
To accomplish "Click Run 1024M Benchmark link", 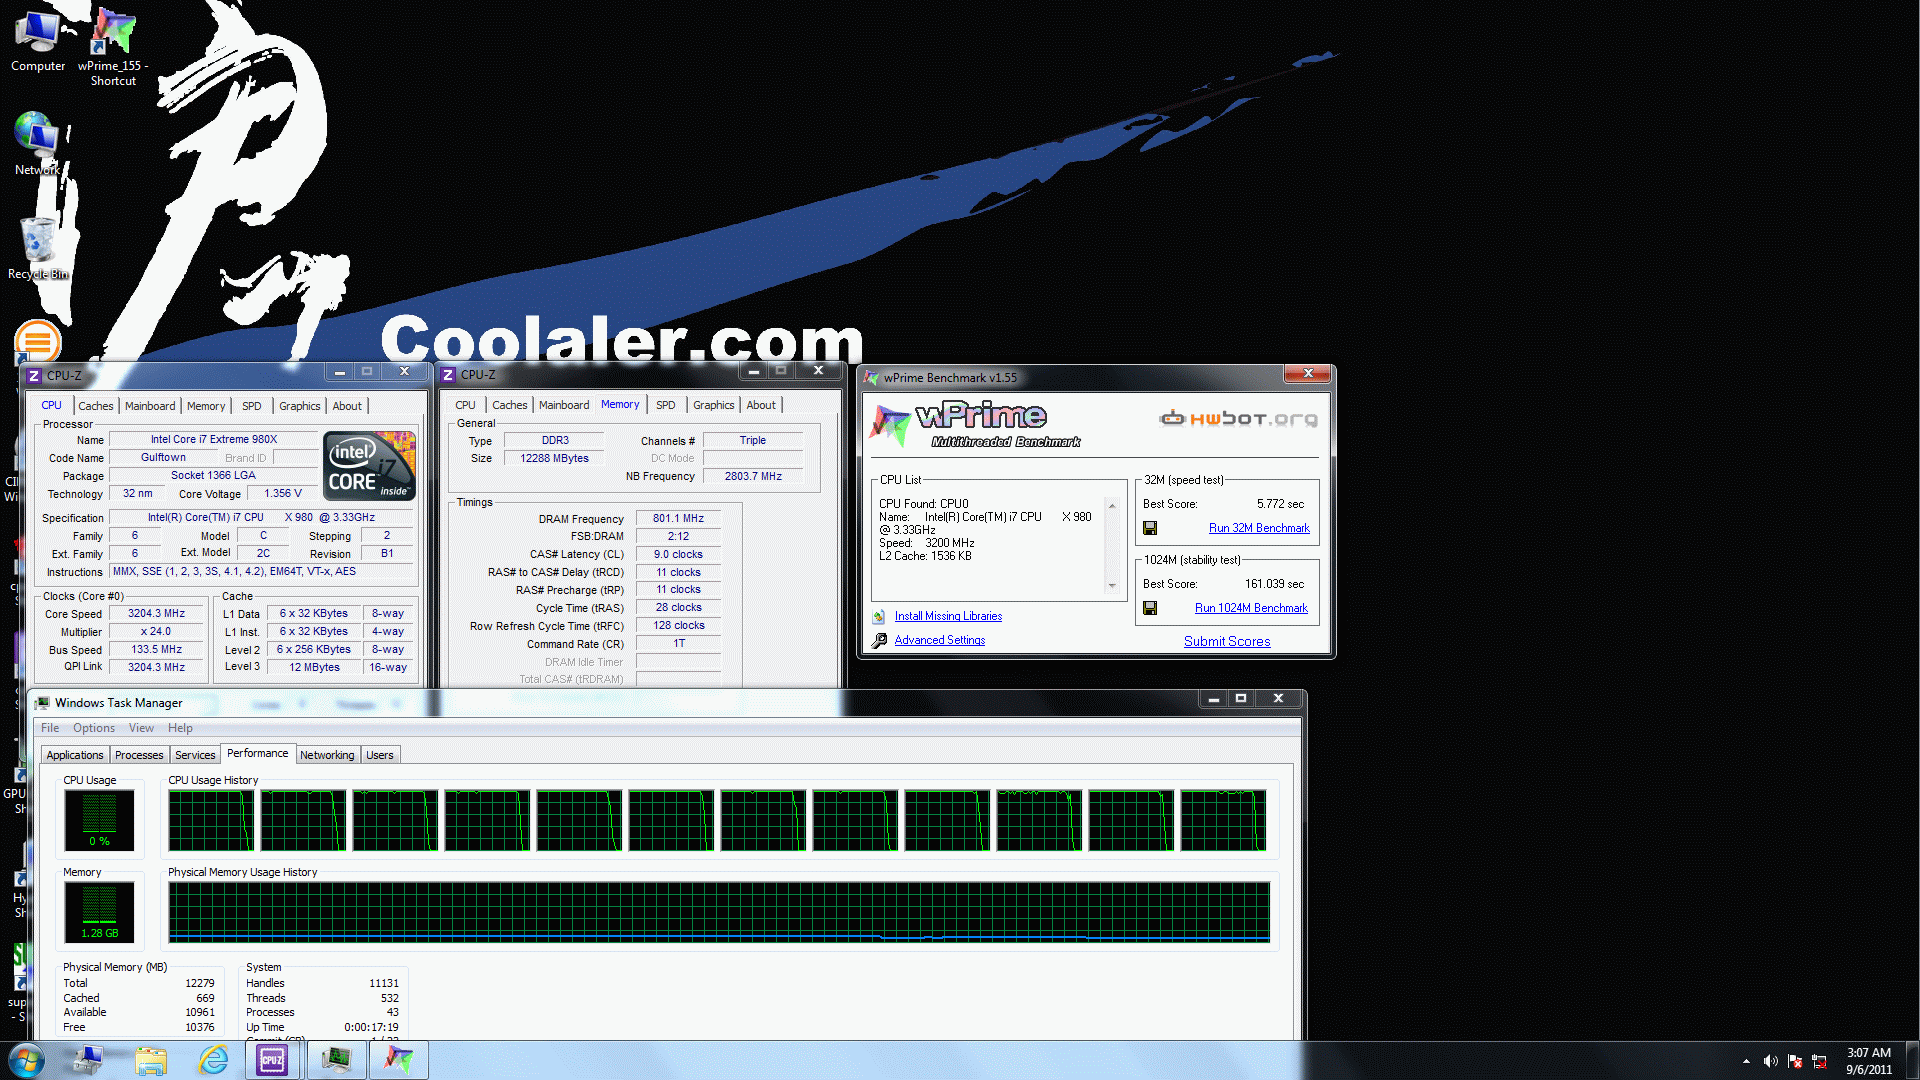I will [x=1251, y=608].
